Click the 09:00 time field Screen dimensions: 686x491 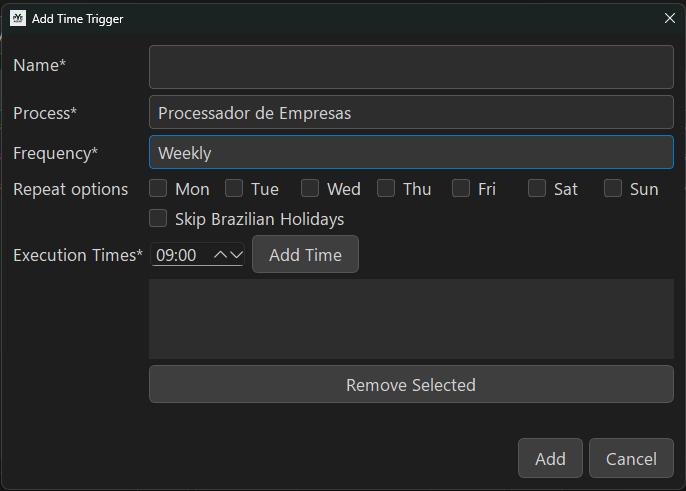tap(180, 255)
